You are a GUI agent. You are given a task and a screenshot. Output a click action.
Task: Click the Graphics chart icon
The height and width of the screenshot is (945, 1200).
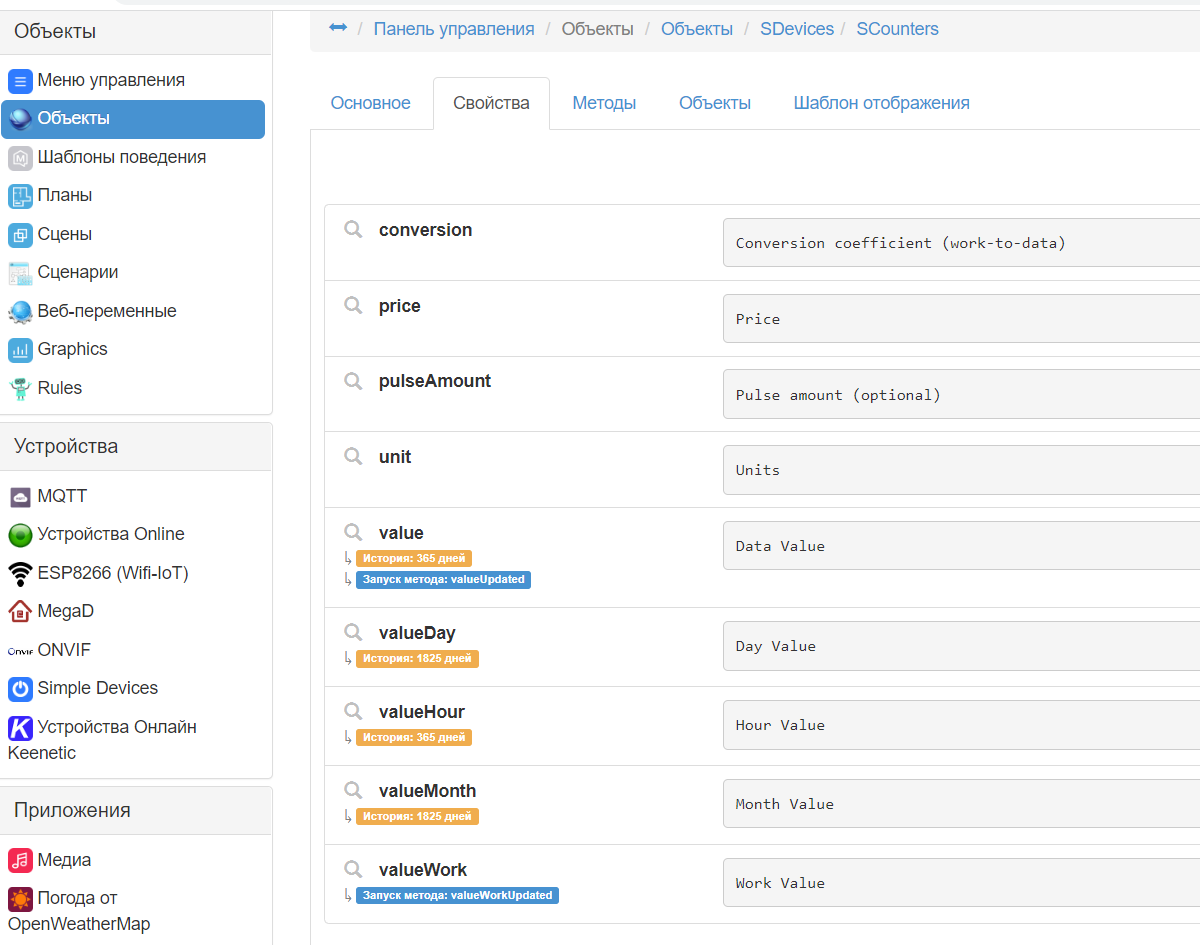click(20, 350)
